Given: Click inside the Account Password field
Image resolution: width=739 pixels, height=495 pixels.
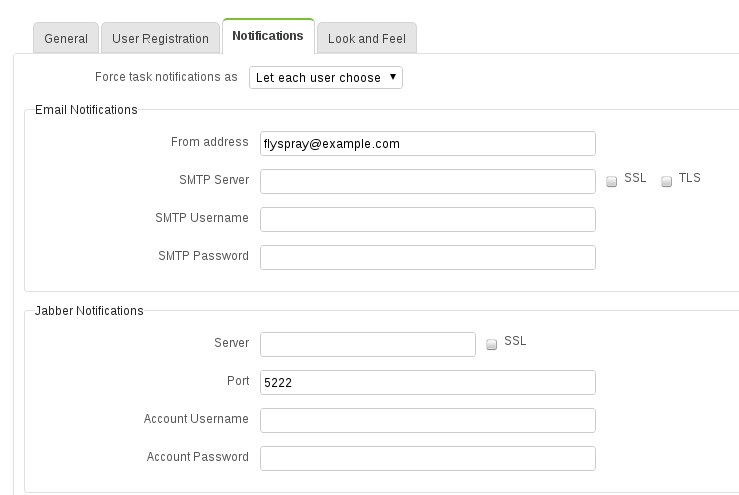Looking at the screenshot, I should (428, 458).
